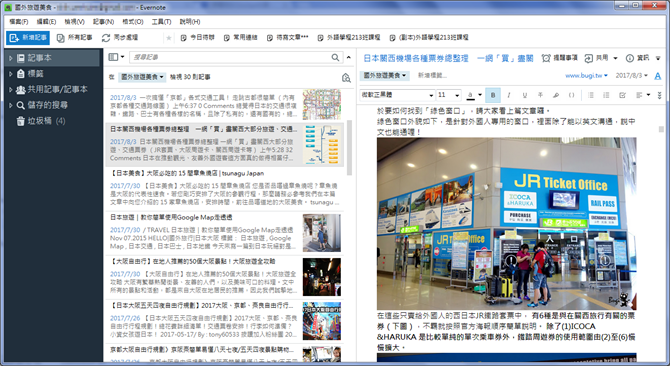The width and height of the screenshot is (670, 366).
Task: Click the shortcuts star icon
Action: 169,38
